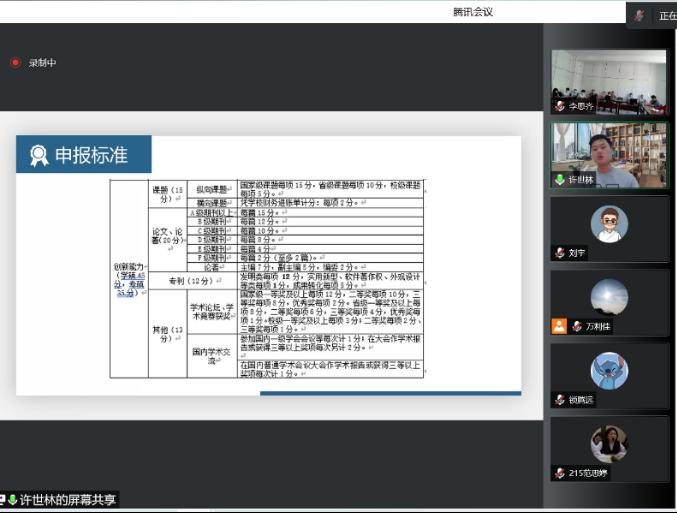Click the 腾讯会议 window title

point(473,12)
